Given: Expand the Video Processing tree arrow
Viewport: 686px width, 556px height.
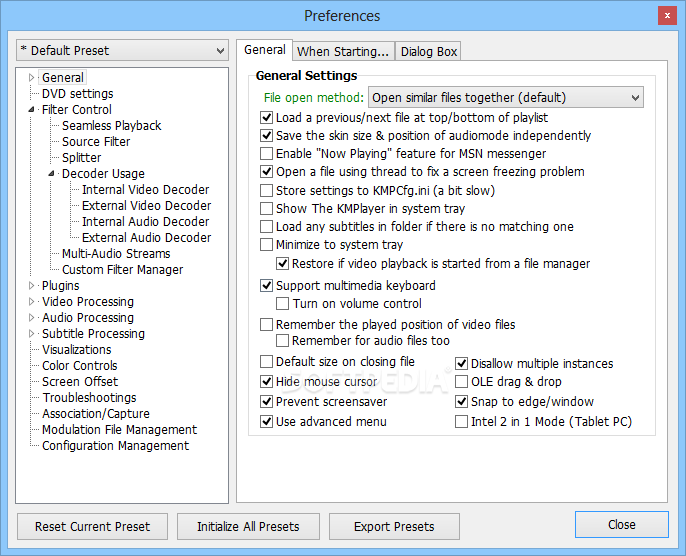Looking at the screenshot, I should pos(31,301).
